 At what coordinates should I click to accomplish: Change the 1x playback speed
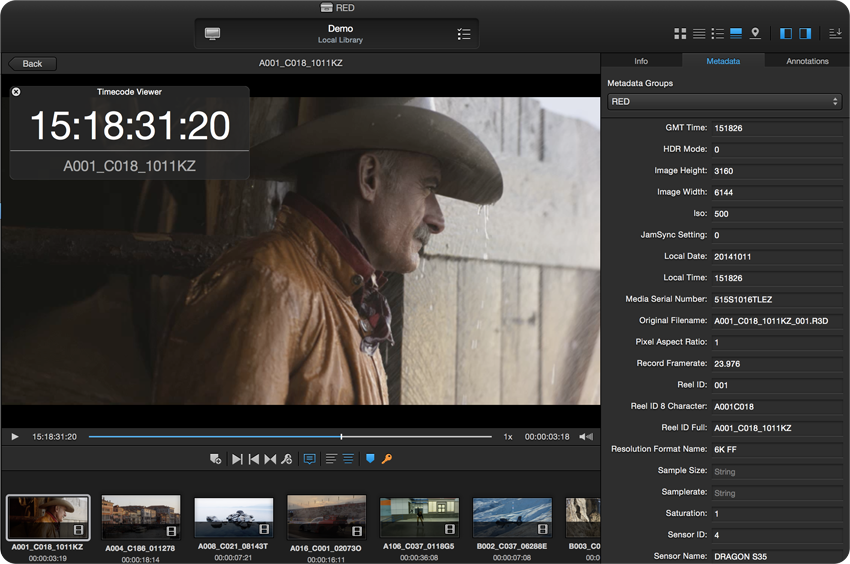pyautogui.click(x=508, y=437)
